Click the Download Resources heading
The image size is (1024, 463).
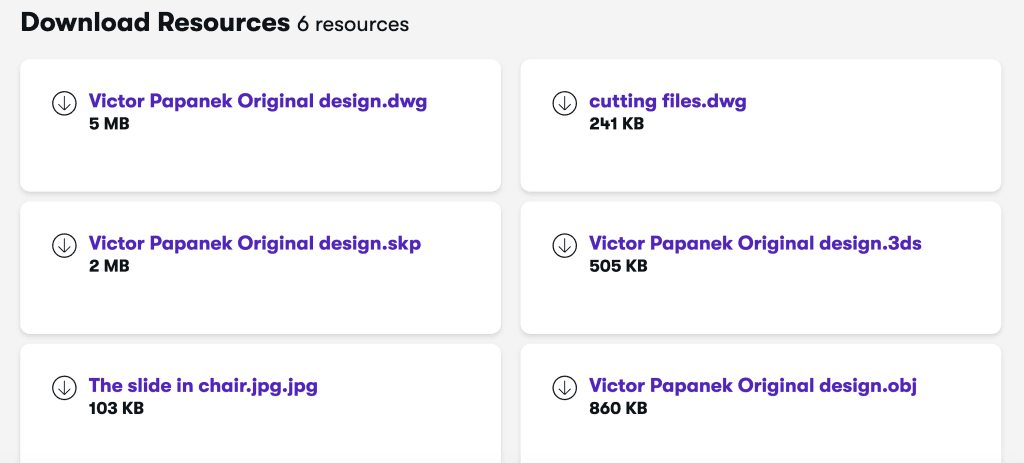[x=154, y=23]
